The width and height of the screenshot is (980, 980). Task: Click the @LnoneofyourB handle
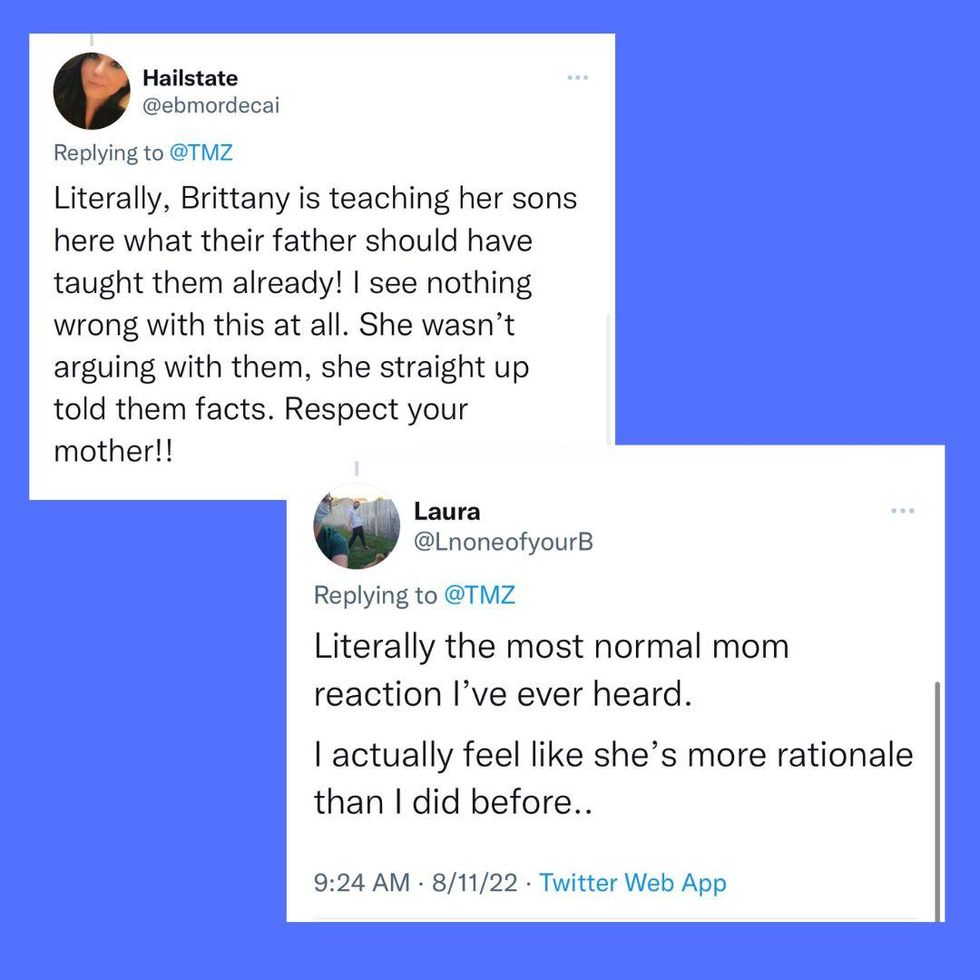point(504,541)
